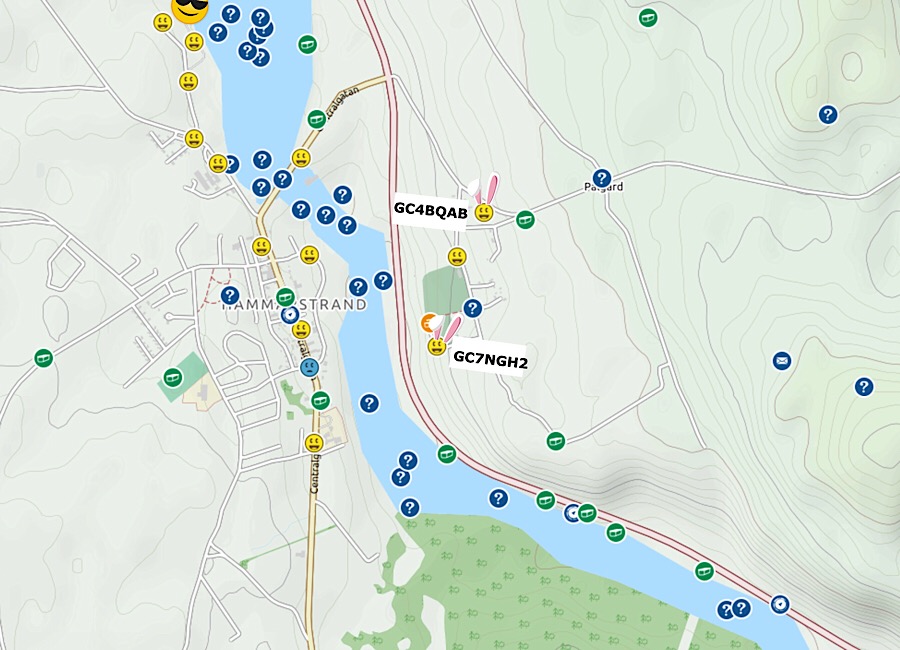The width and height of the screenshot is (900, 650).
Task: Select the letterbox envelope cache icon
Action: pyautogui.click(x=782, y=360)
